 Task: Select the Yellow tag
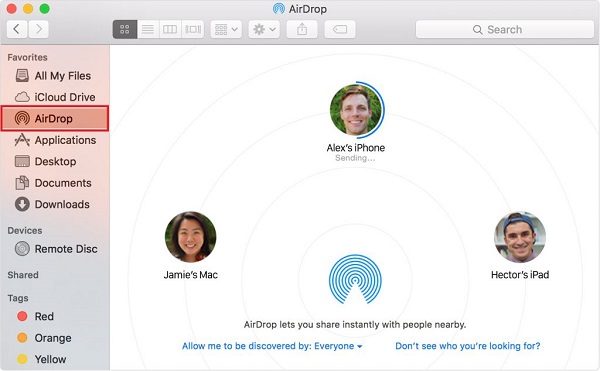coord(55,360)
